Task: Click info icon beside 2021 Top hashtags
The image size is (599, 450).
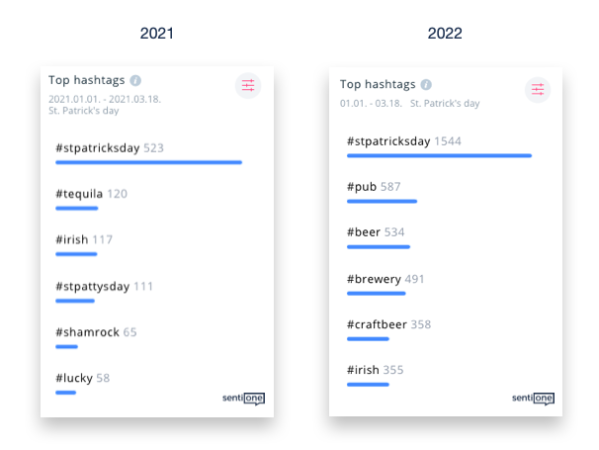Action: (135, 81)
